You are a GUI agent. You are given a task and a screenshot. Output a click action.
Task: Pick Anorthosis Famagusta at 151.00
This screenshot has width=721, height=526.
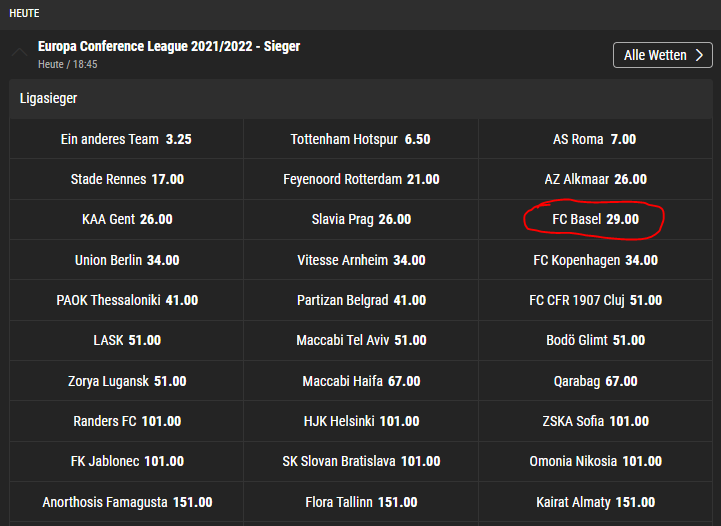click(126, 502)
